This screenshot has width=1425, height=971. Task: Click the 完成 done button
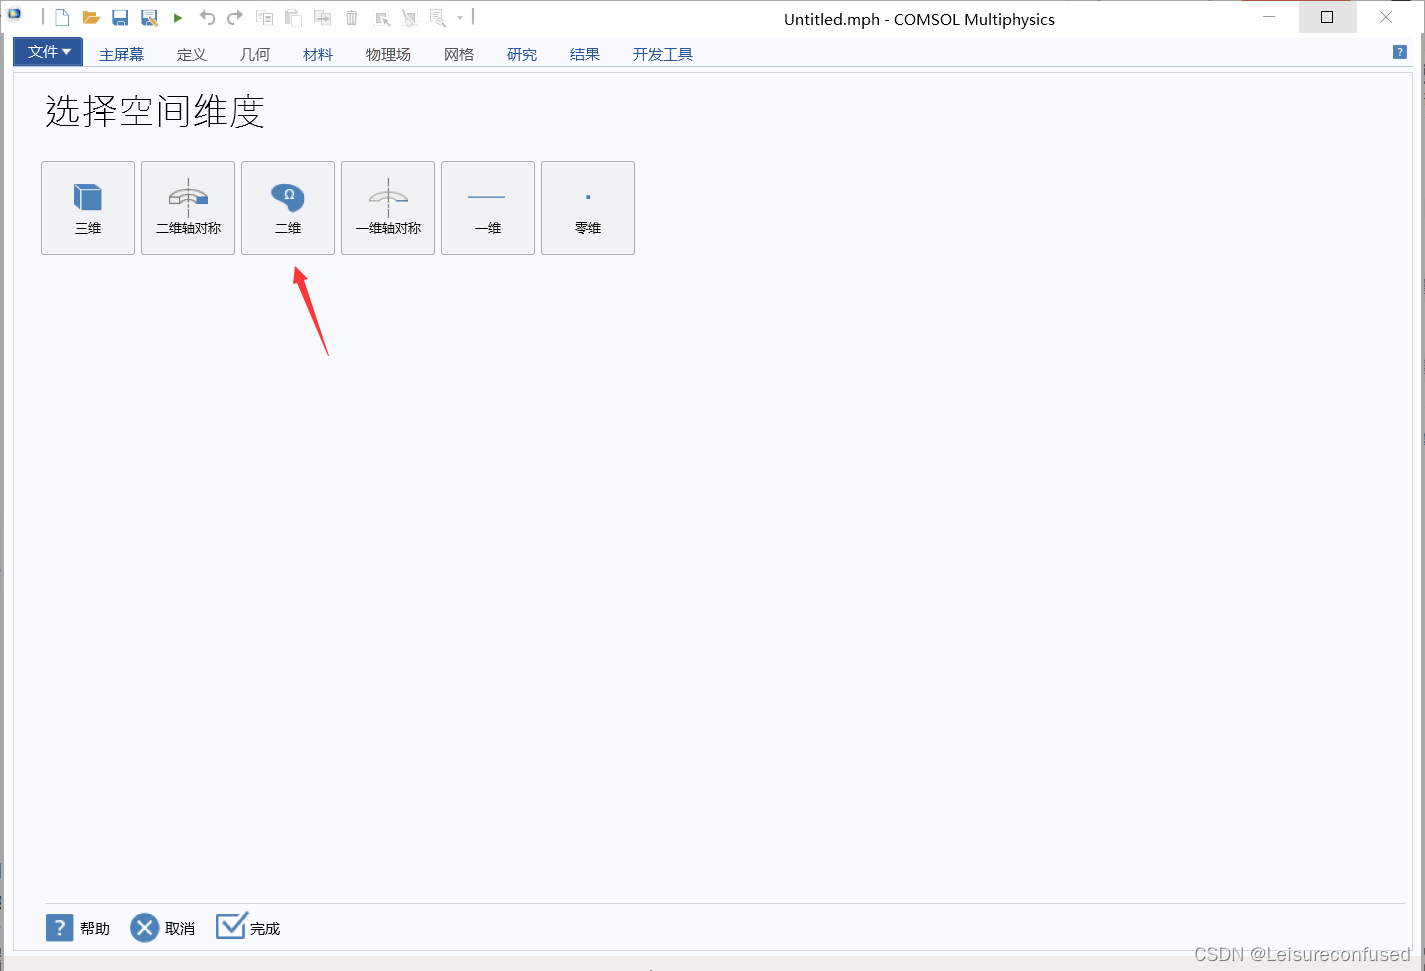pyautogui.click(x=248, y=927)
